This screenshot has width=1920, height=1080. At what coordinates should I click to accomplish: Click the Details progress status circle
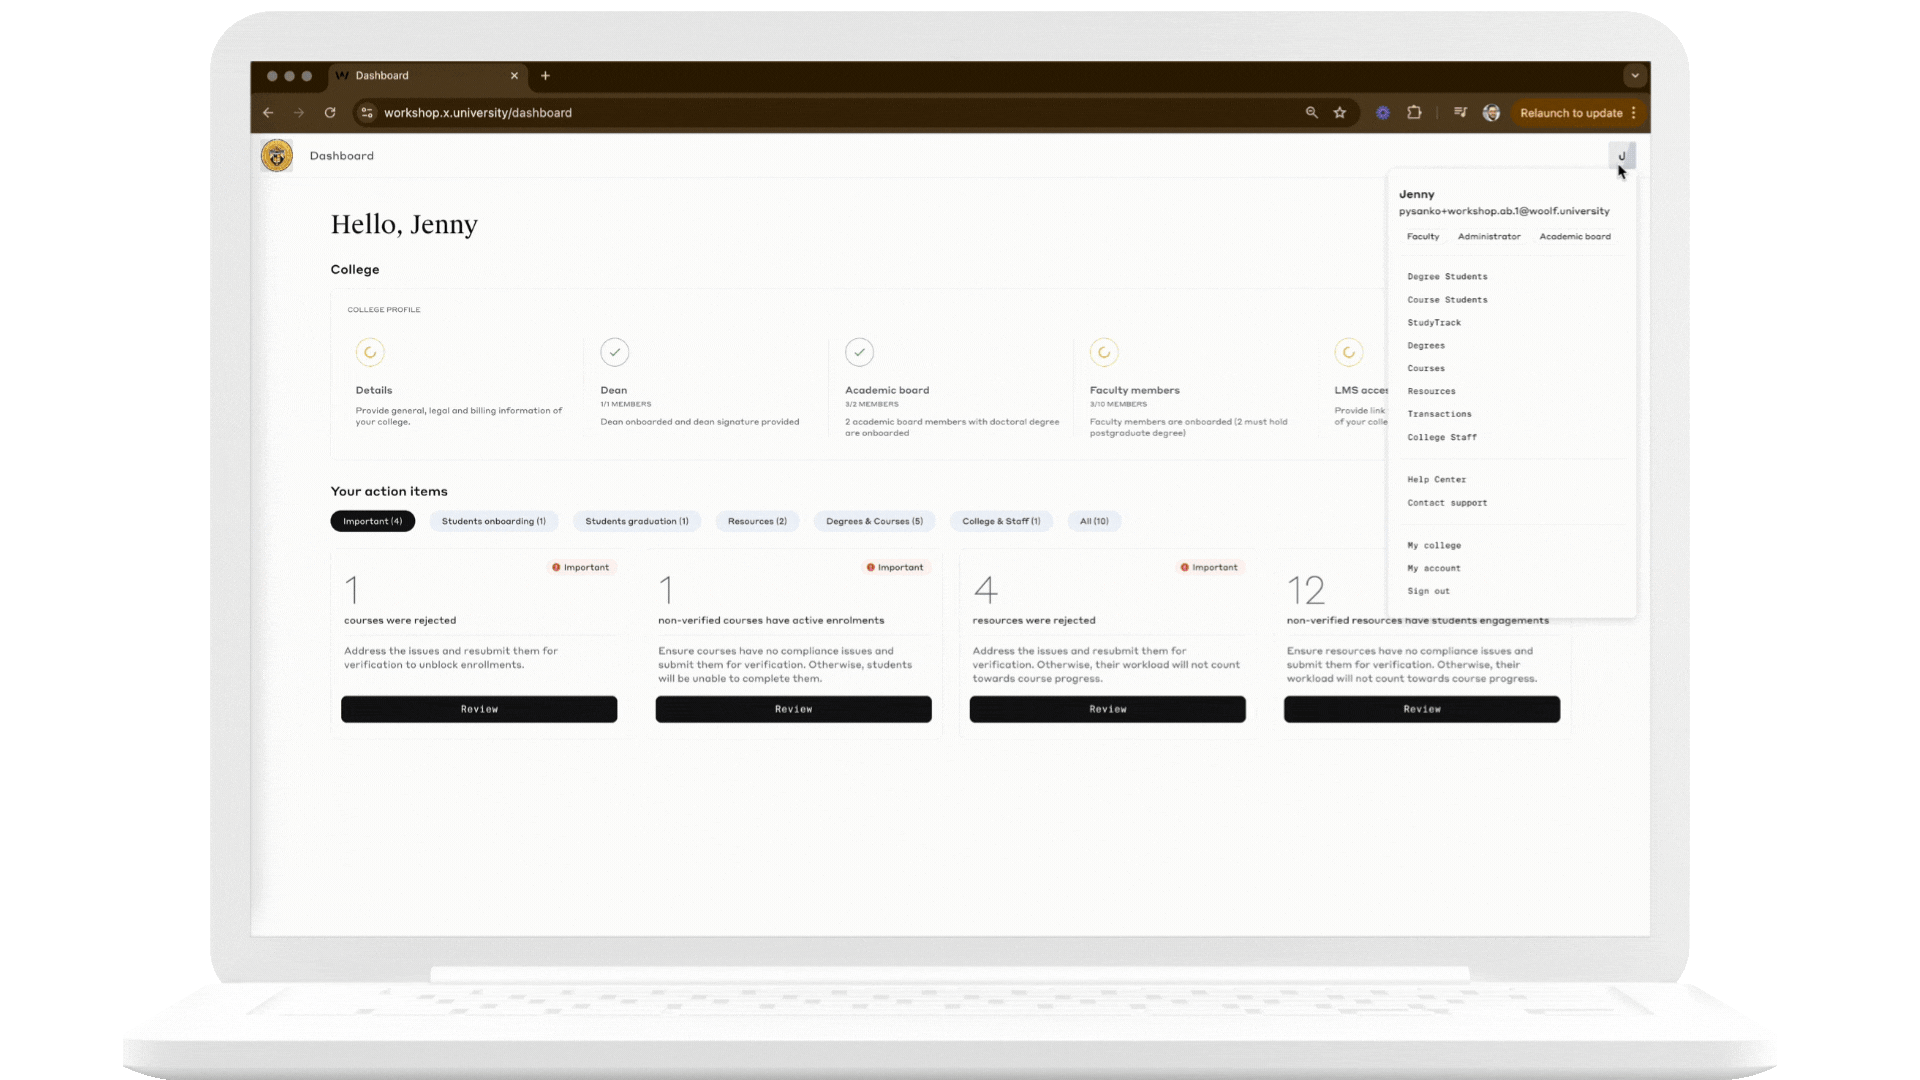pyautogui.click(x=370, y=352)
